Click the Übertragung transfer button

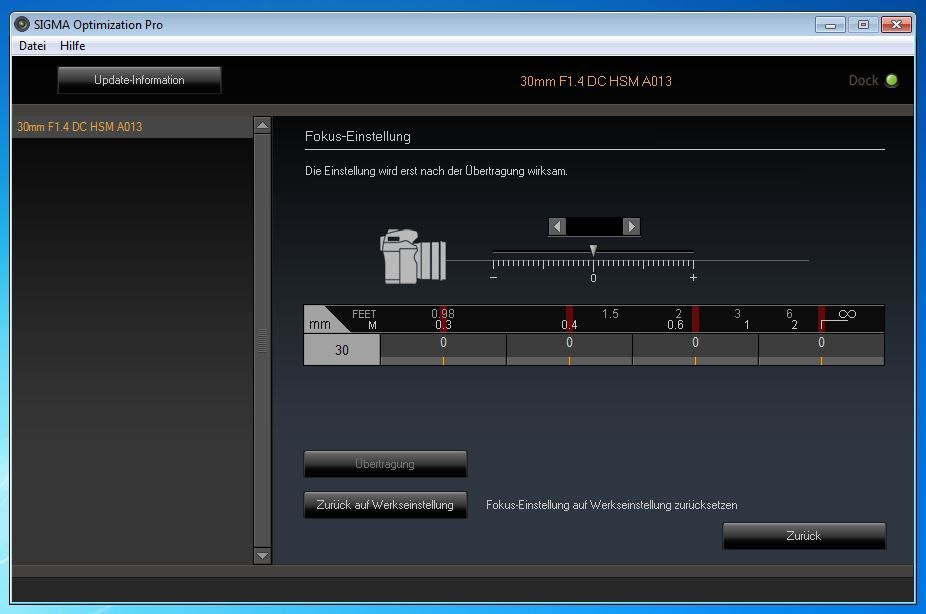point(385,464)
